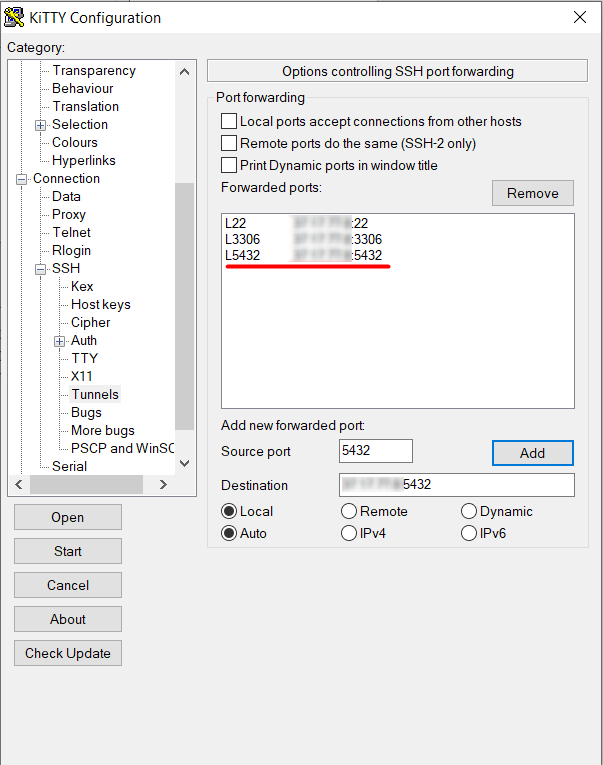Collapse the SSH tree node
Viewport: 603px width, 765px height.
point(40,269)
